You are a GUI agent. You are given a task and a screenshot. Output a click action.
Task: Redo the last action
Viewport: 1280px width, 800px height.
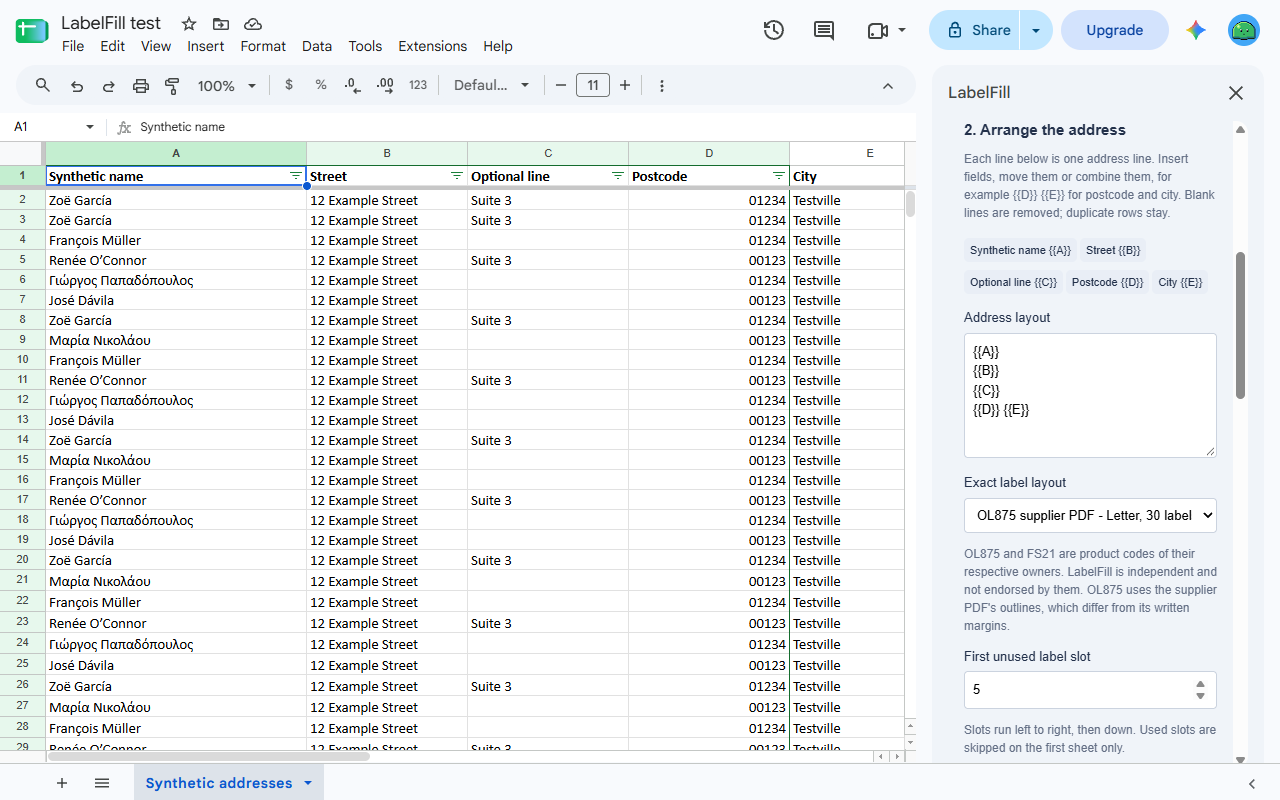coord(109,86)
